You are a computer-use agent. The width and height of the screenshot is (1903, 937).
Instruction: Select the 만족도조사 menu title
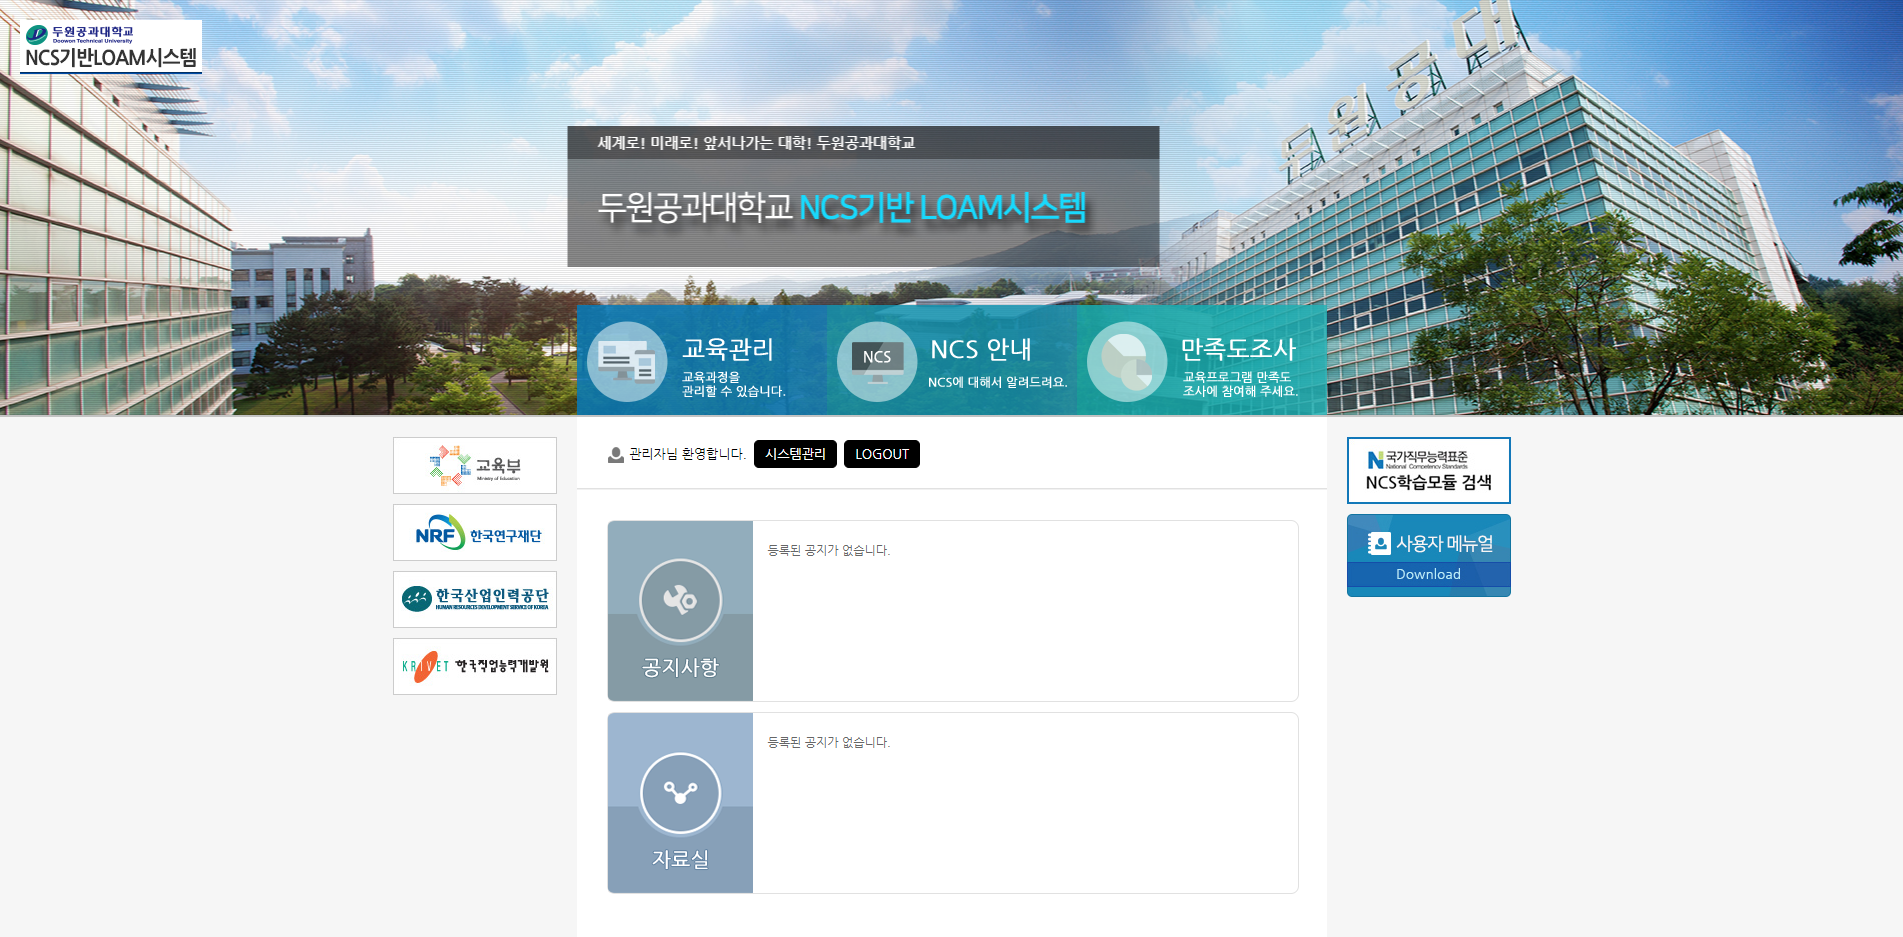click(x=1238, y=349)
